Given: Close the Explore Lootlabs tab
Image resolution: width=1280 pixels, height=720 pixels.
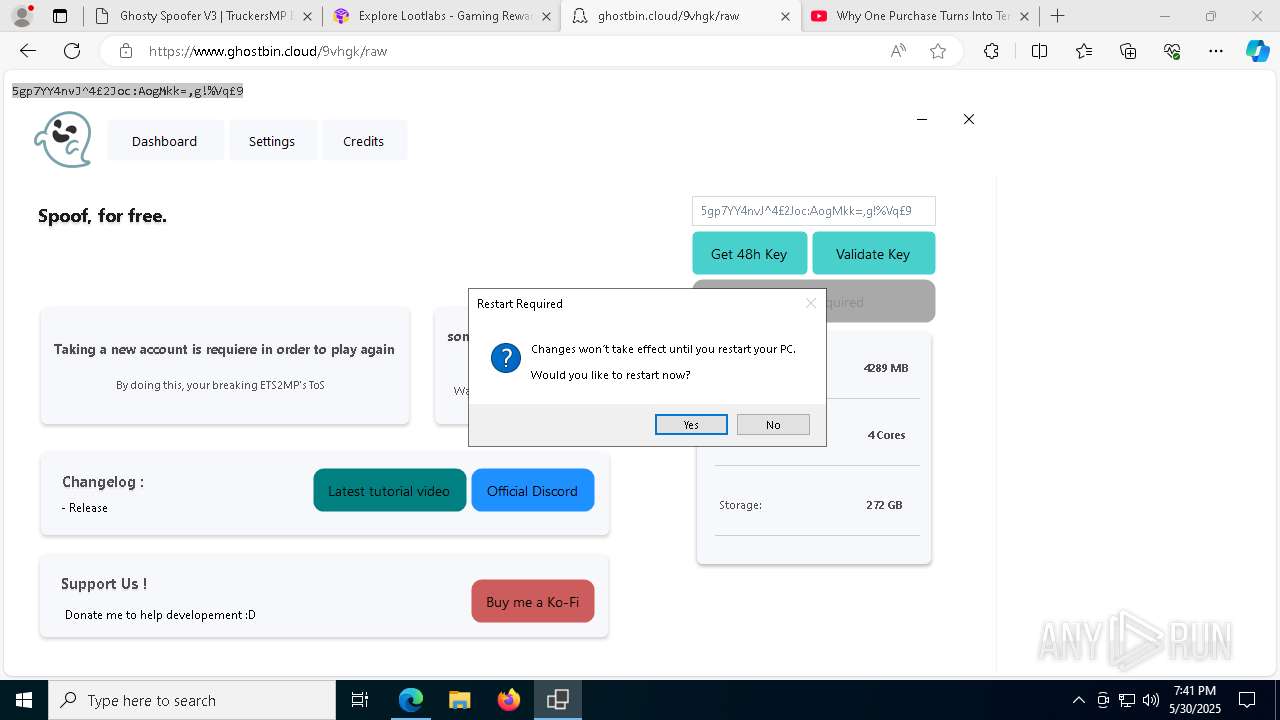Looking at the screenshot, I should [x=546, y=16].
